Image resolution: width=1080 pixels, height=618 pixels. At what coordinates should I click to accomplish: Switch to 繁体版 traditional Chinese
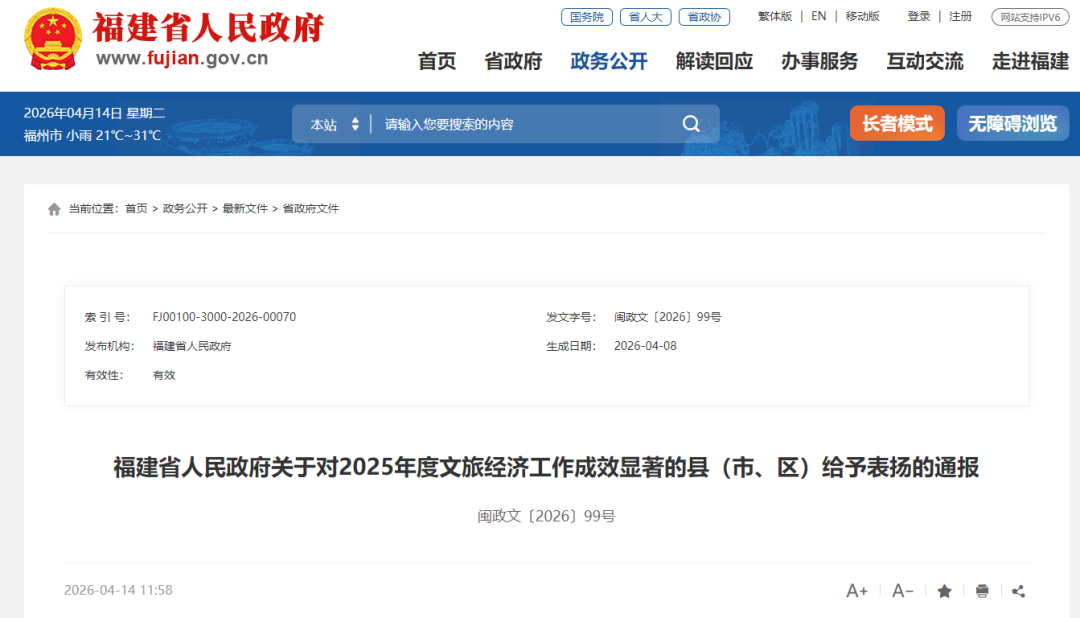point(774,16)
